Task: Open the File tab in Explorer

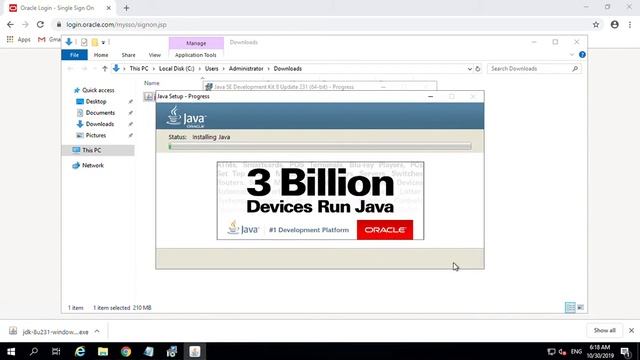Action: click(x=74, y=55)
